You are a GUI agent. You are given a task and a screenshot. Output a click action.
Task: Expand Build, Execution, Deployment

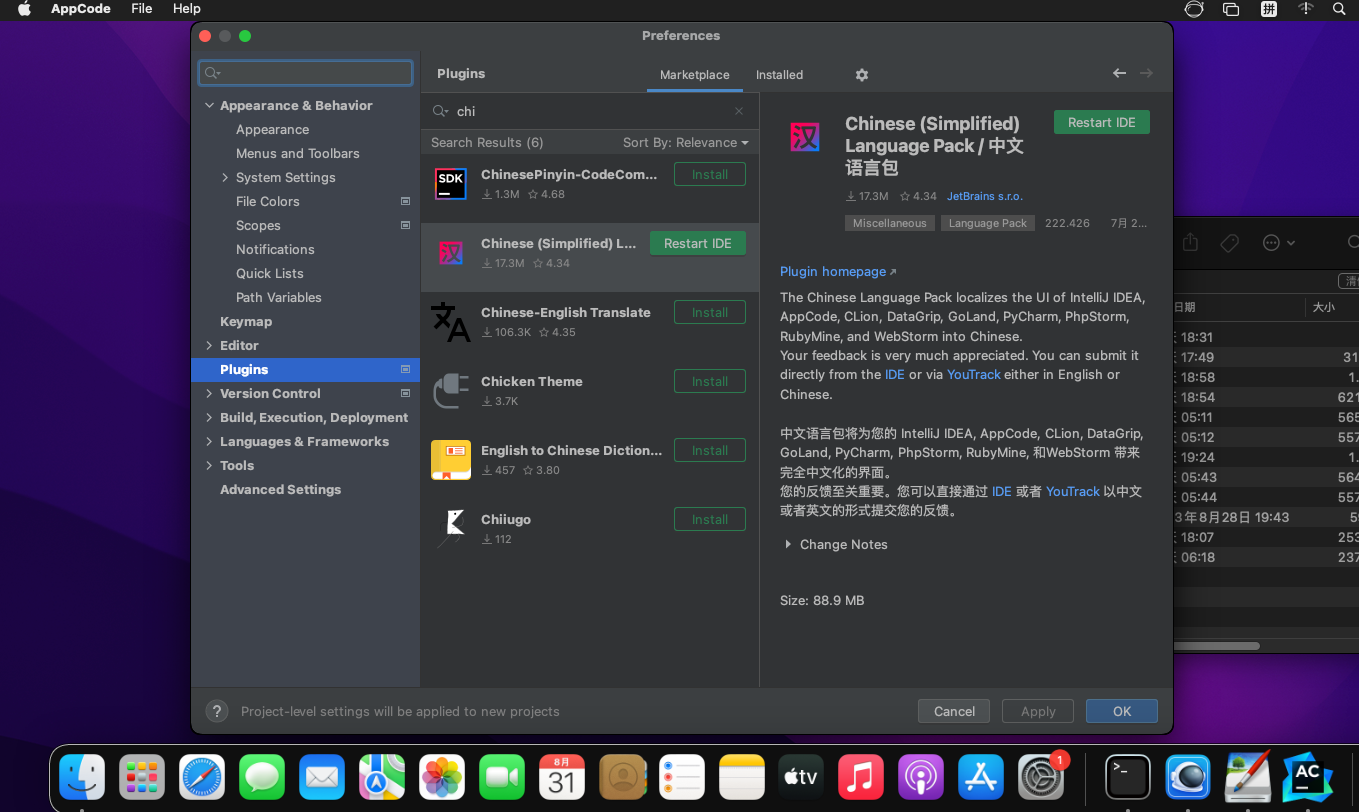click(x=209, y=417)
